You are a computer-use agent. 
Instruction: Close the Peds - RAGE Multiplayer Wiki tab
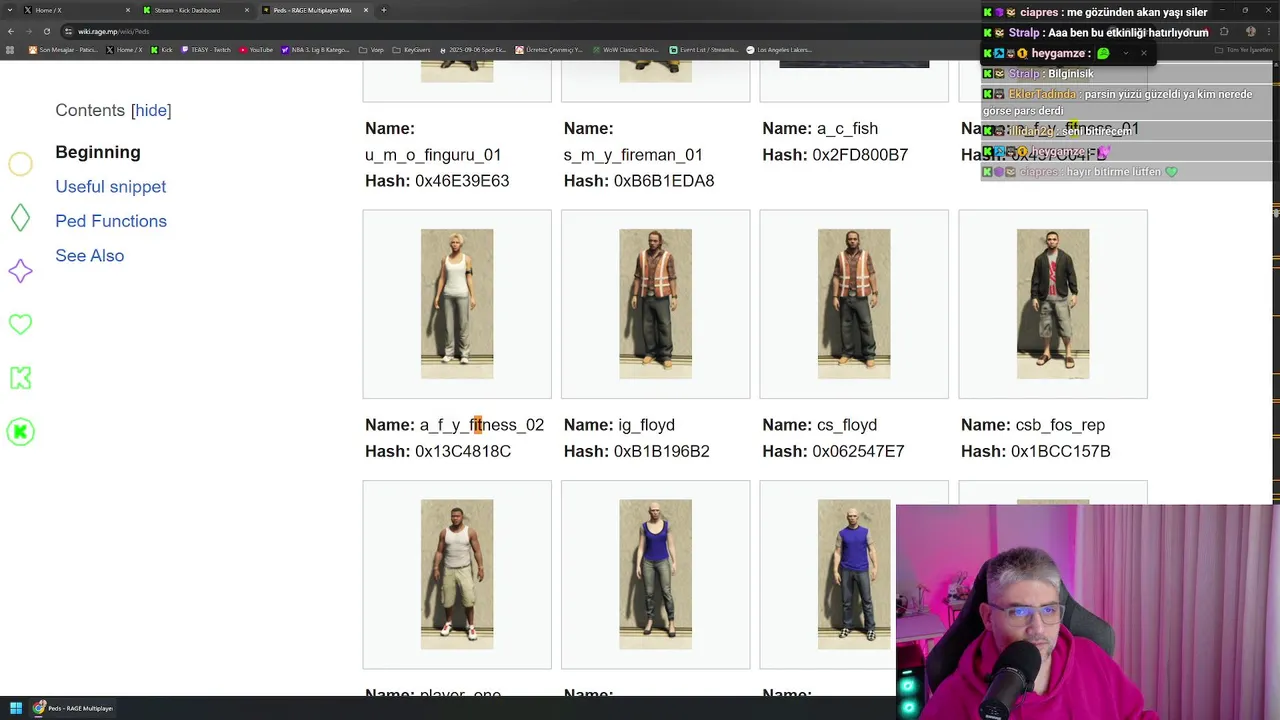pyautogui.click(x=366, y=10)
